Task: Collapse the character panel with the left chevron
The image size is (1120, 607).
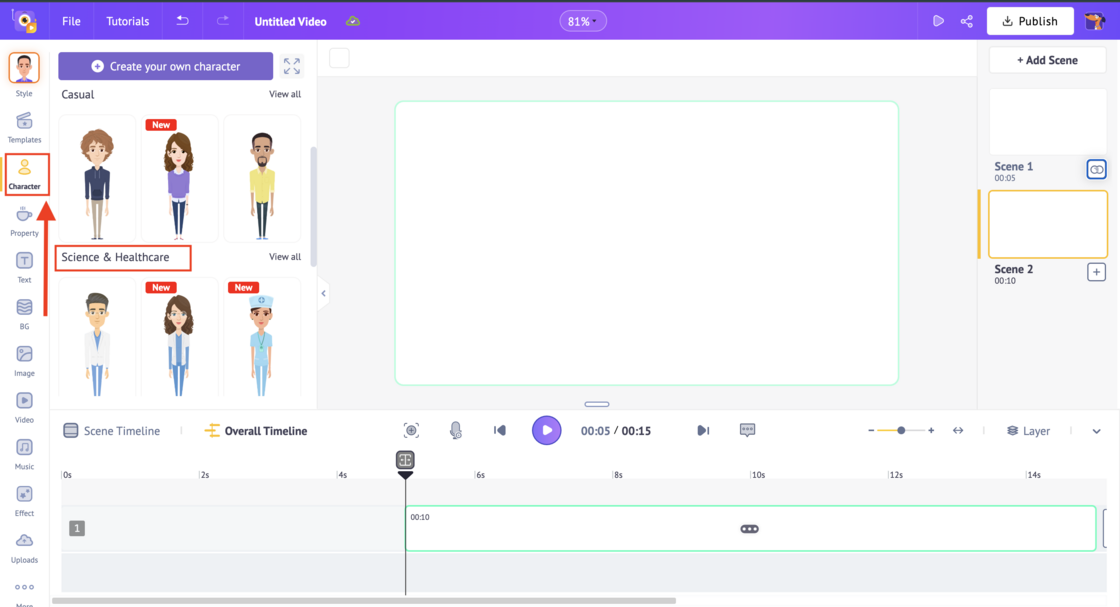Action: click(x=323, y=294)
